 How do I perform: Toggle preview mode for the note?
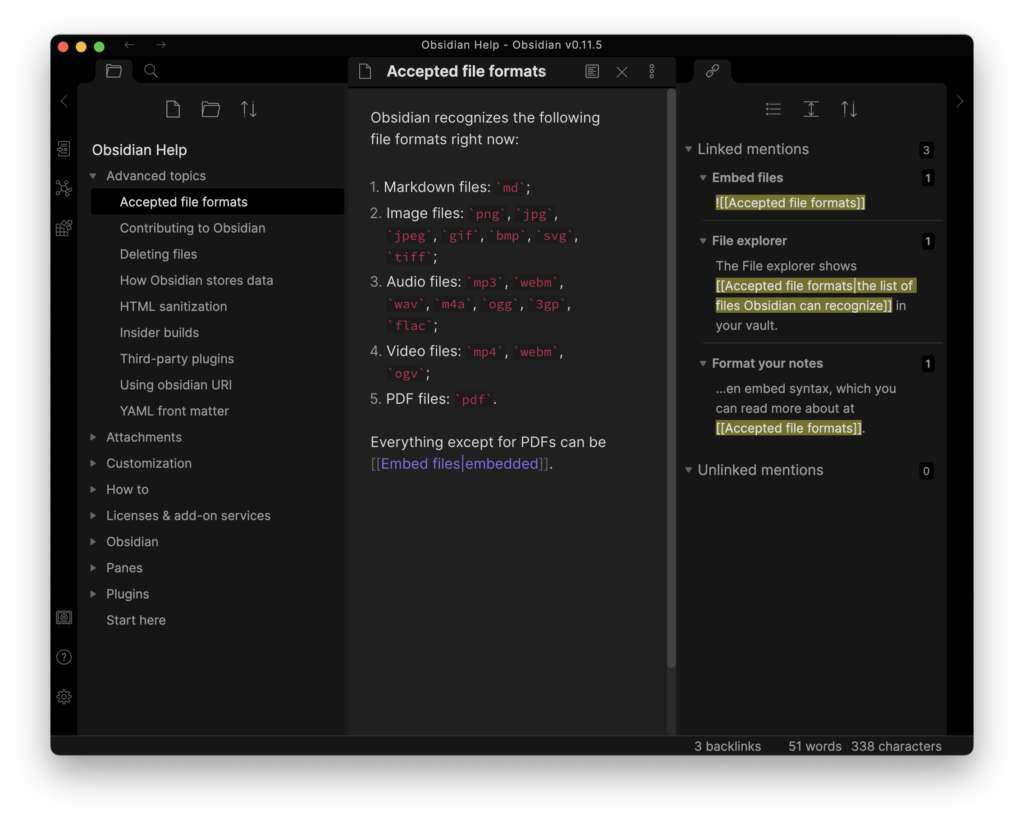[592, 72]
